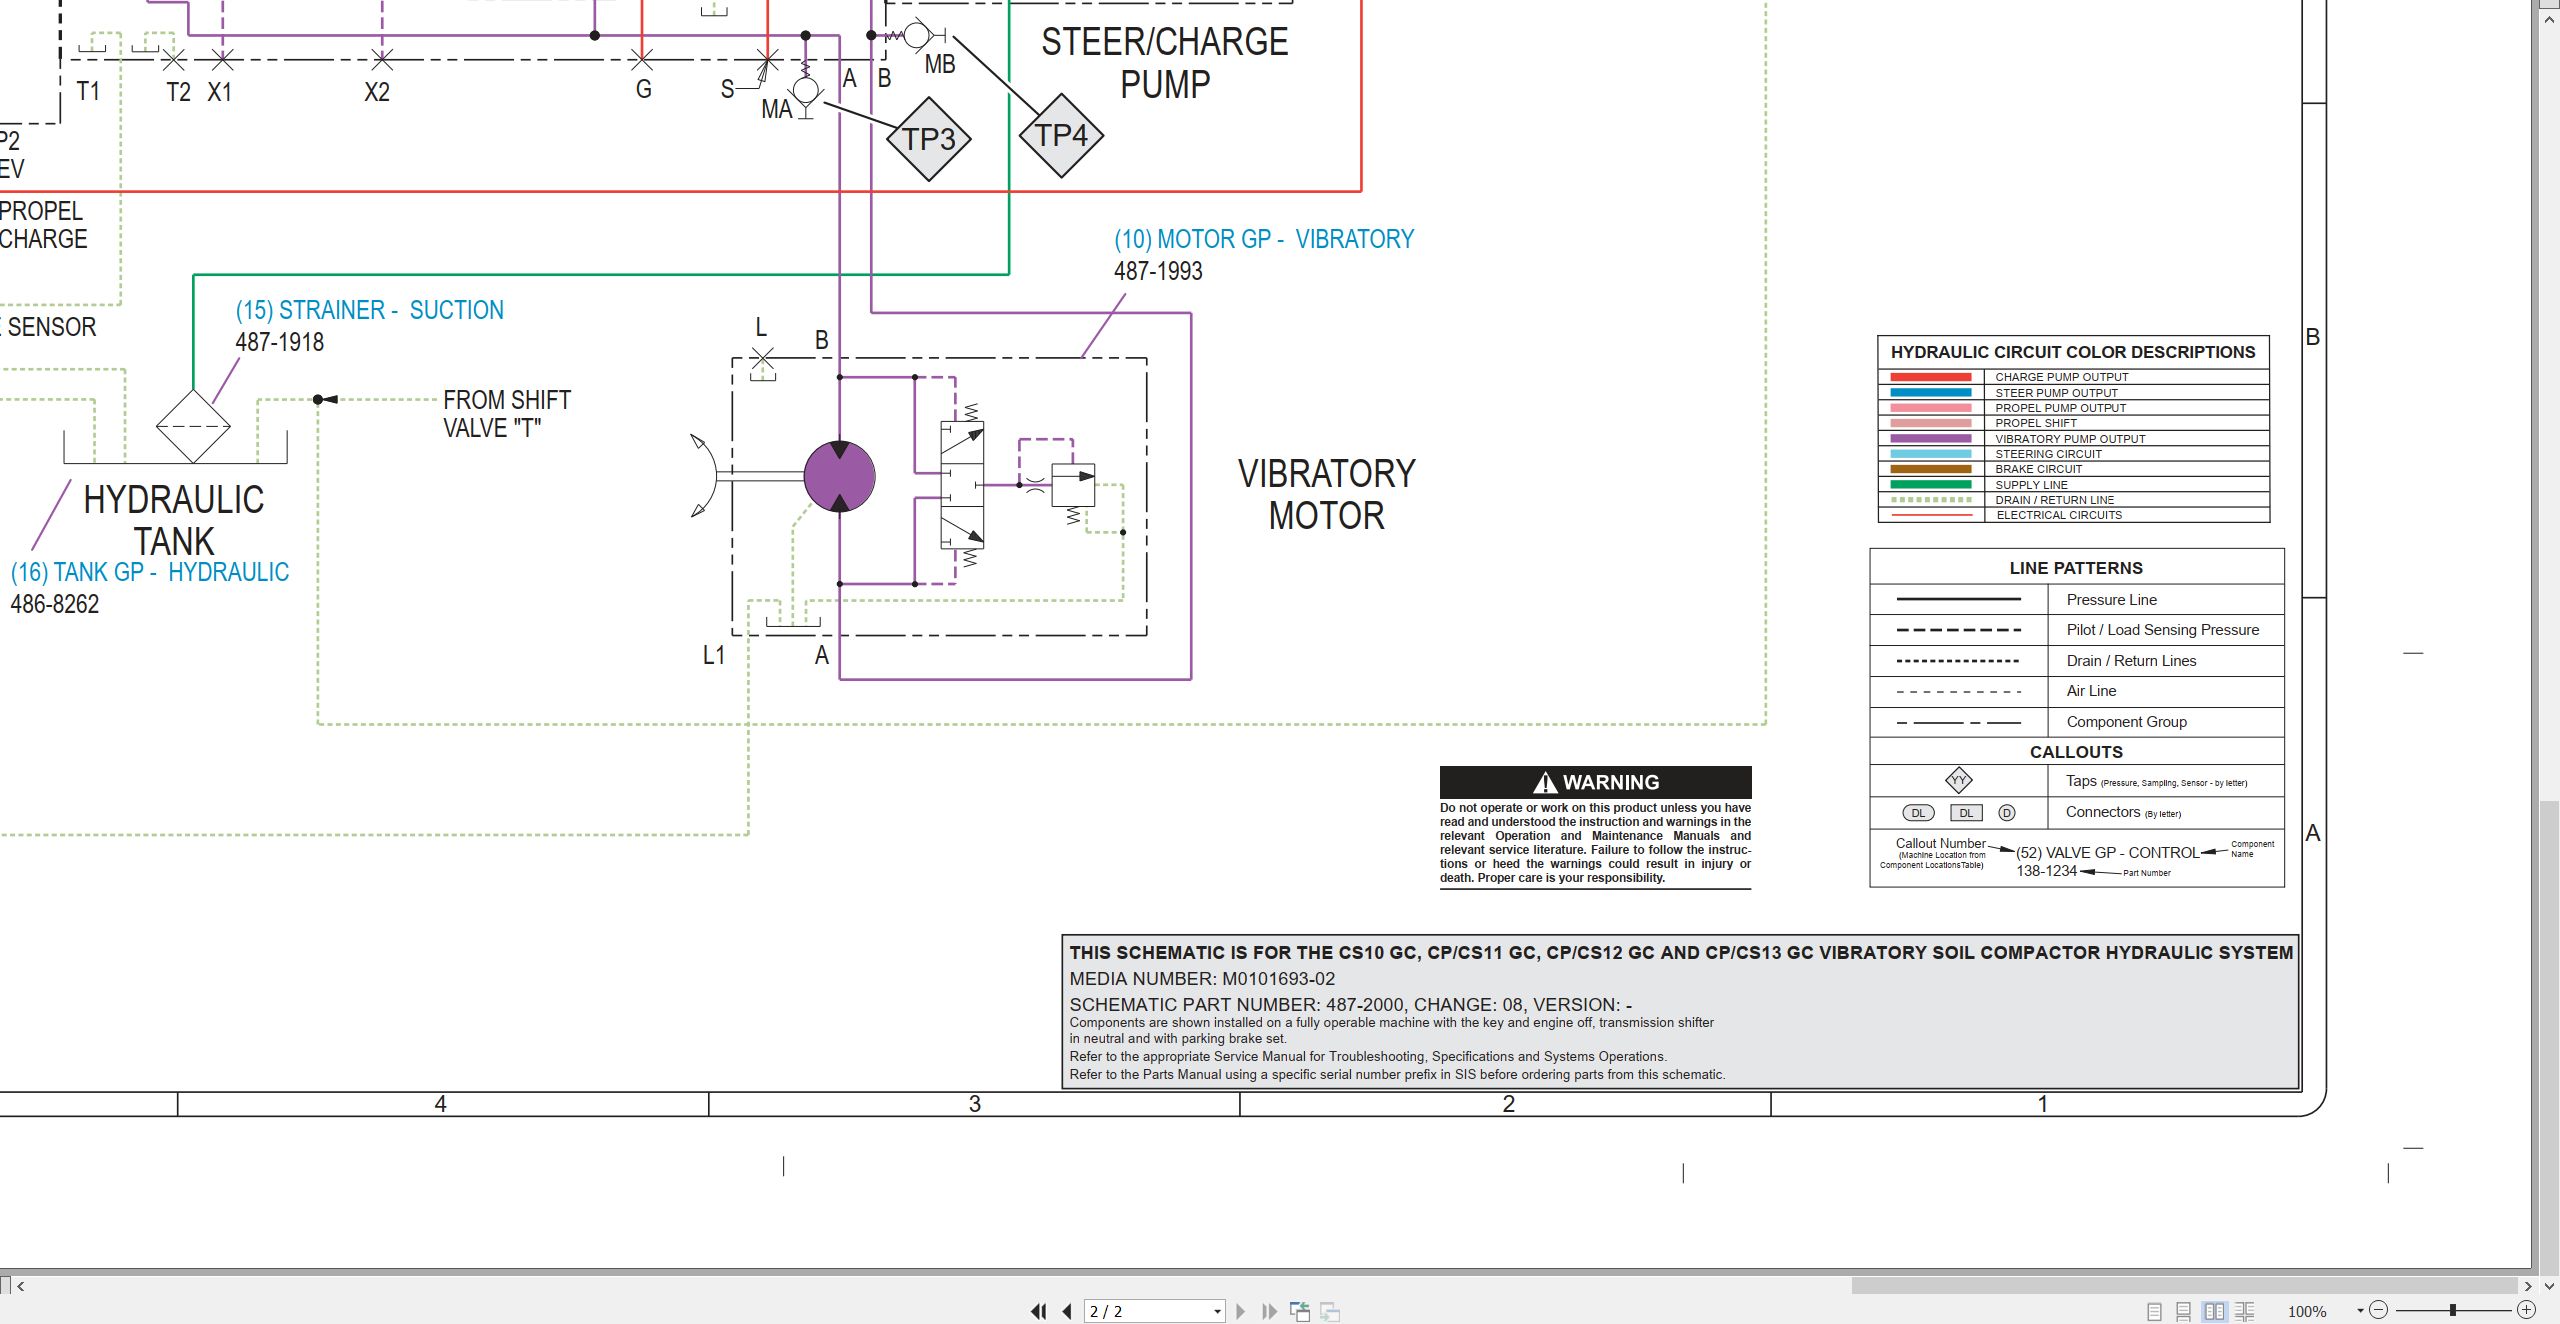Click the horizontal scrollbar thumb
This screenshot has width=2560, height=1324.
coord(2184,1286)
